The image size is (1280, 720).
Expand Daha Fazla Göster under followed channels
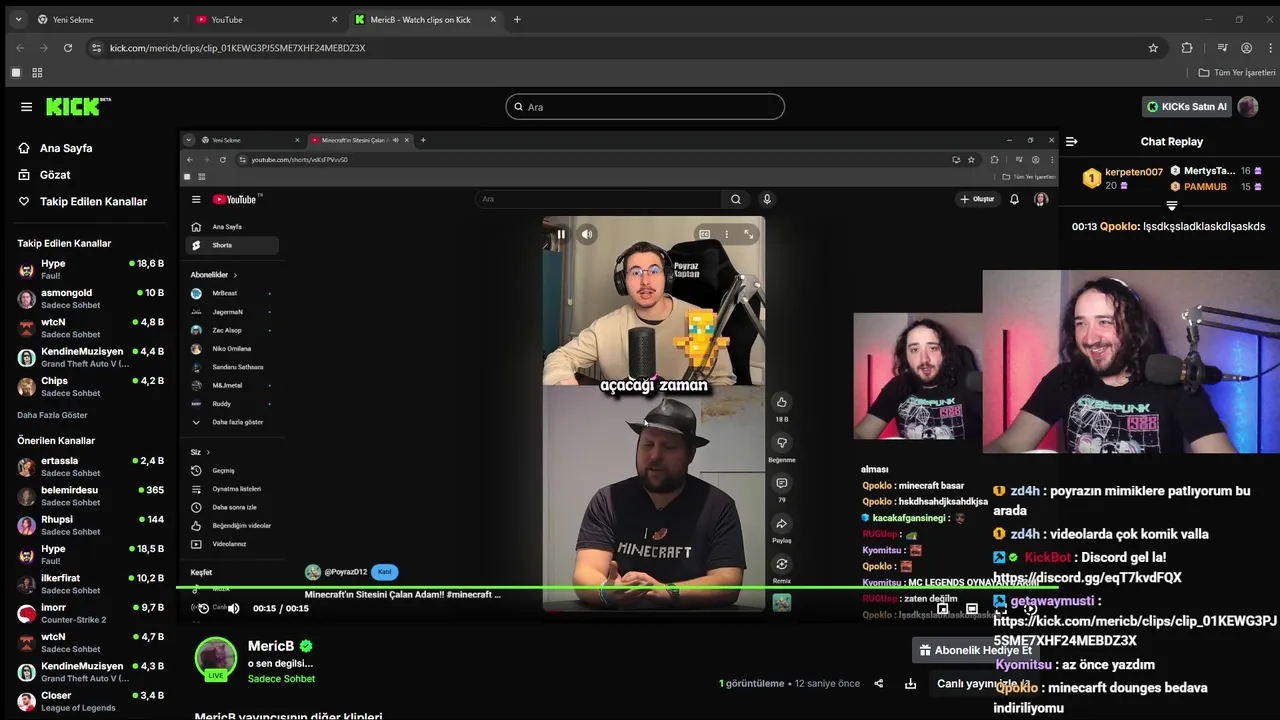[52, 415]
